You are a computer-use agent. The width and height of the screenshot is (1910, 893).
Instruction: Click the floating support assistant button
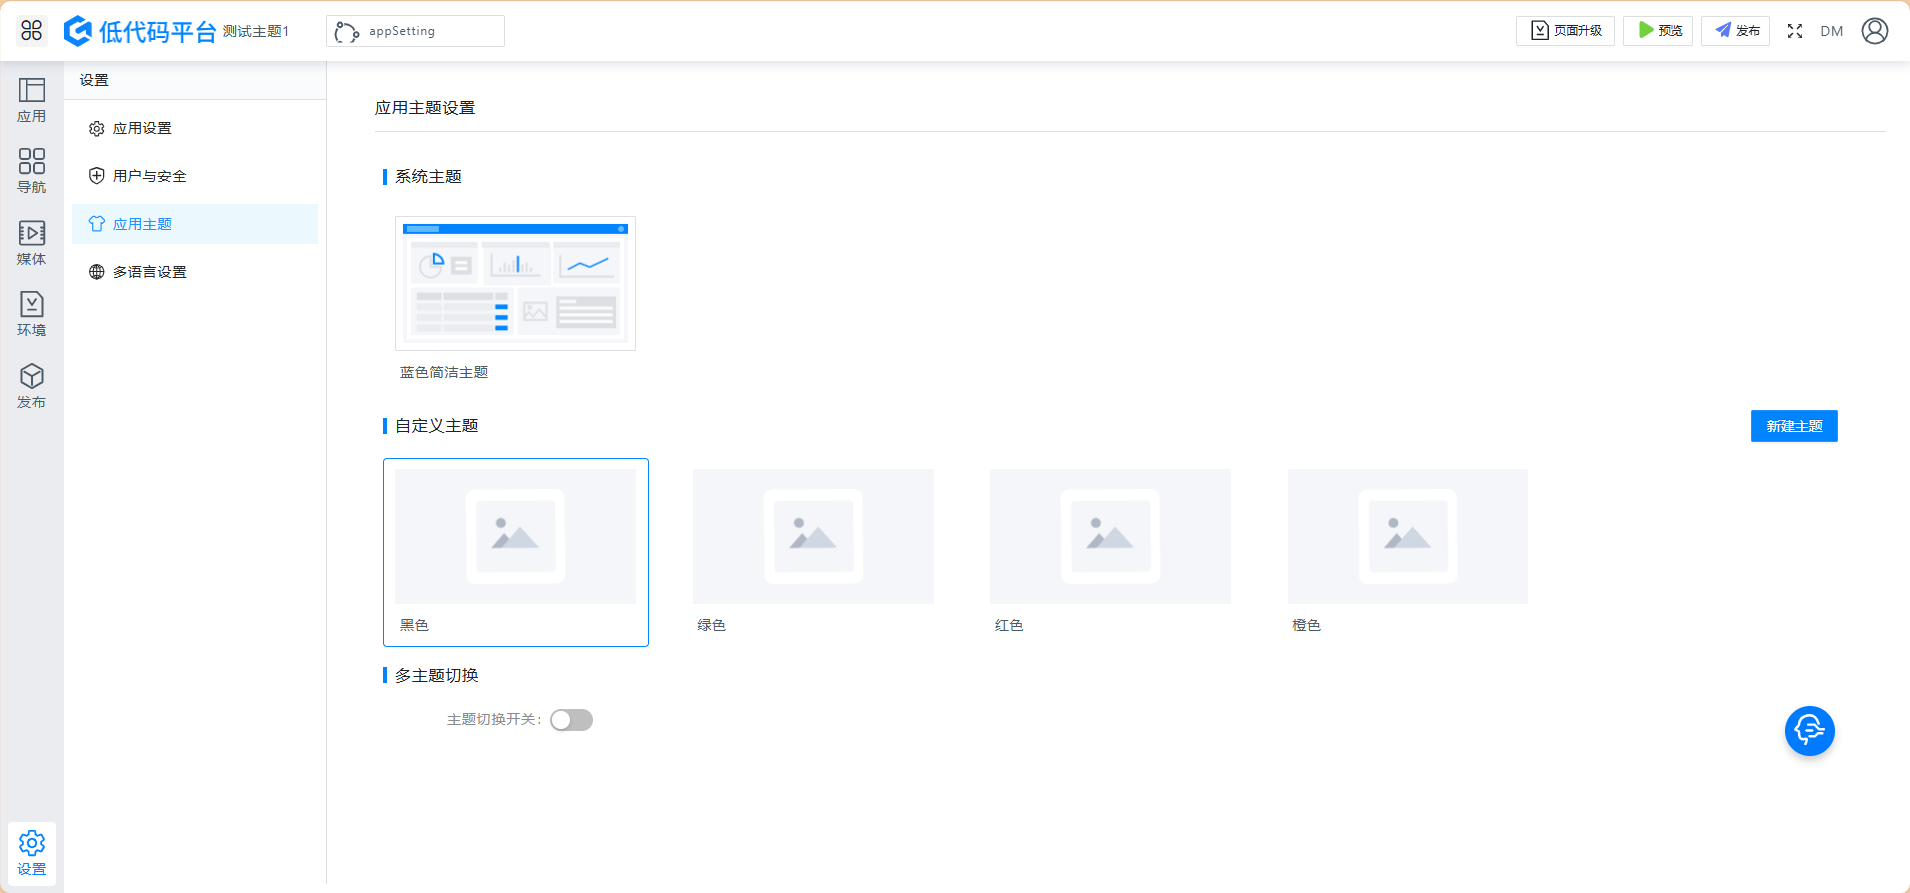(x=1809, y=731)
